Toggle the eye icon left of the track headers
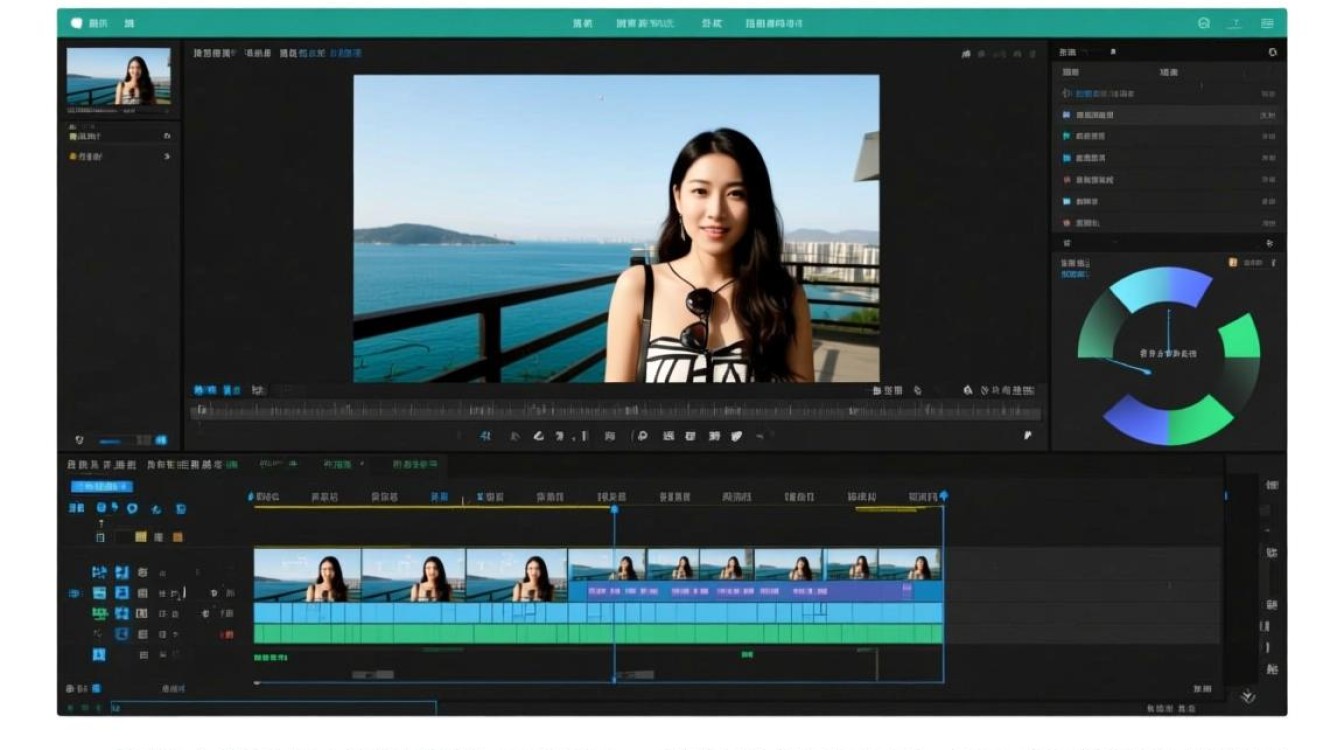This screenshot has width=1344, height=750. 74,593
